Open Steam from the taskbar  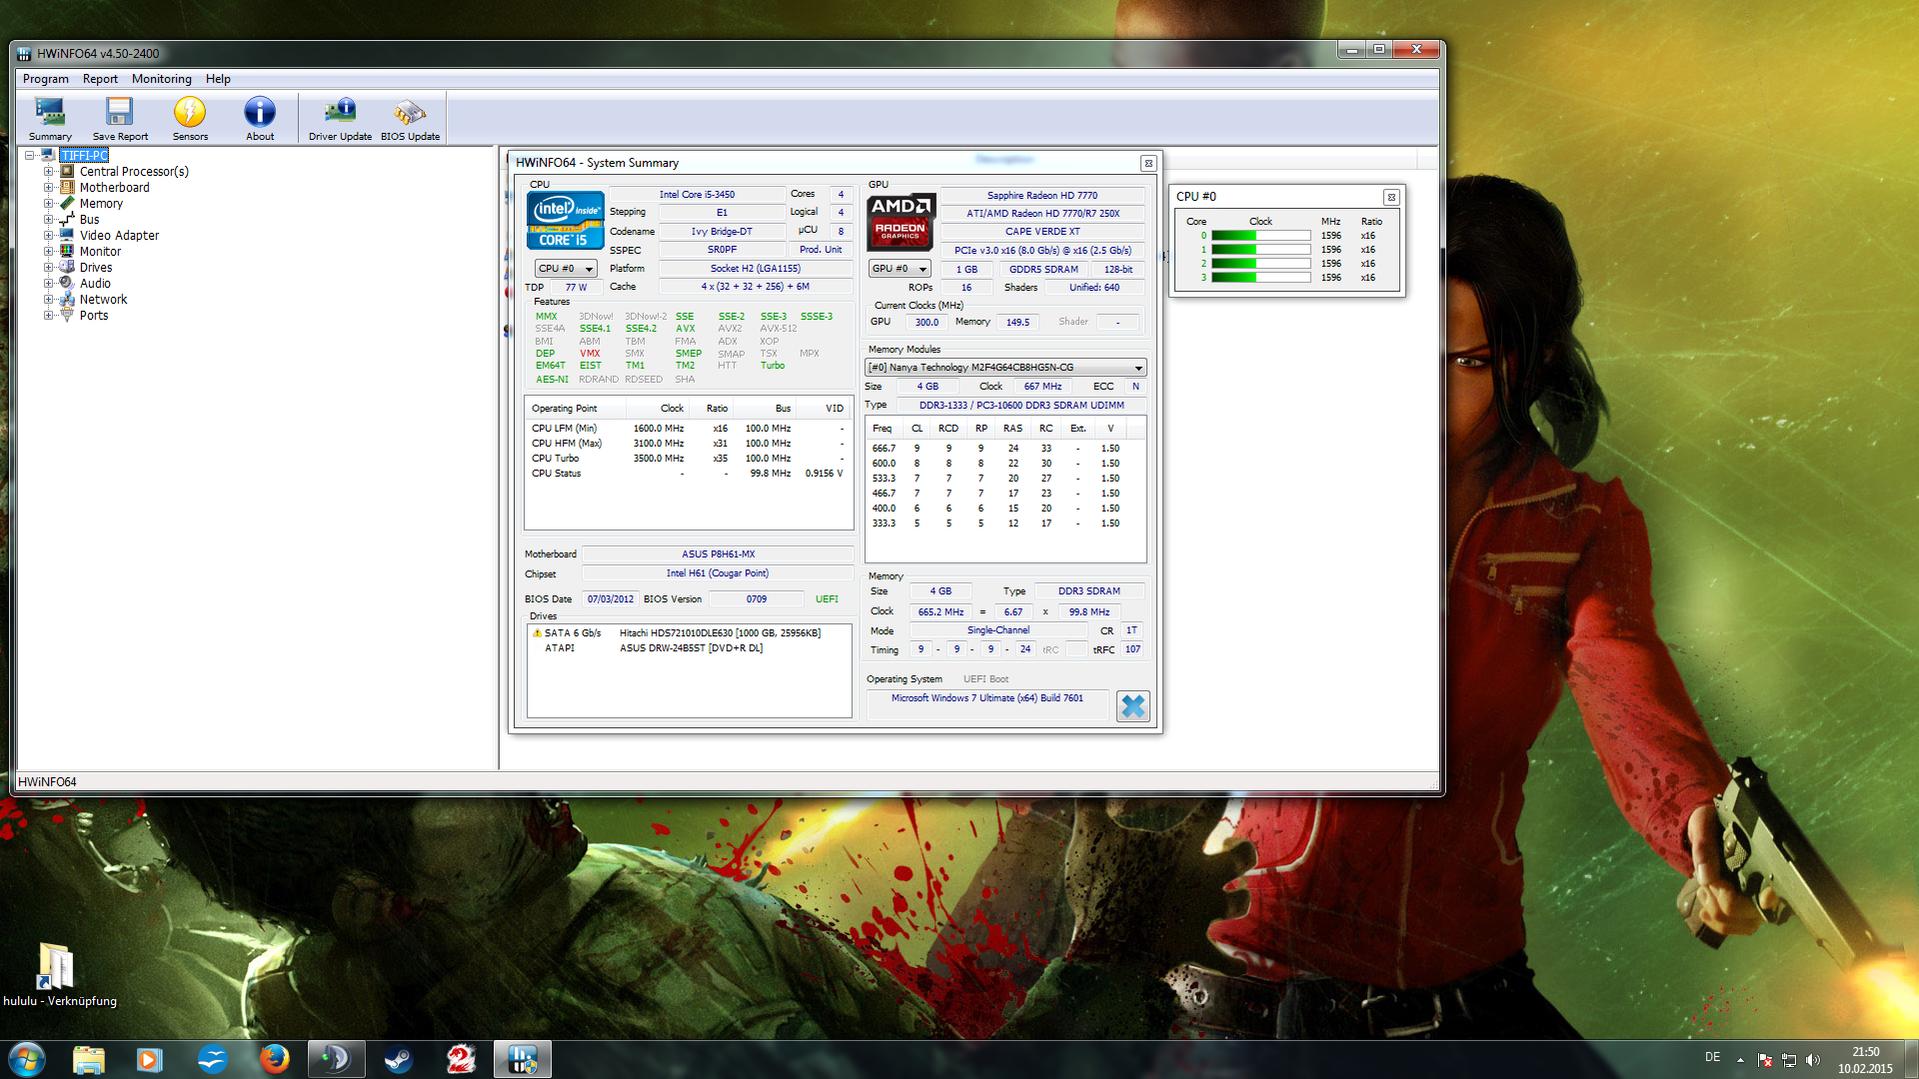pos(397,1059)
